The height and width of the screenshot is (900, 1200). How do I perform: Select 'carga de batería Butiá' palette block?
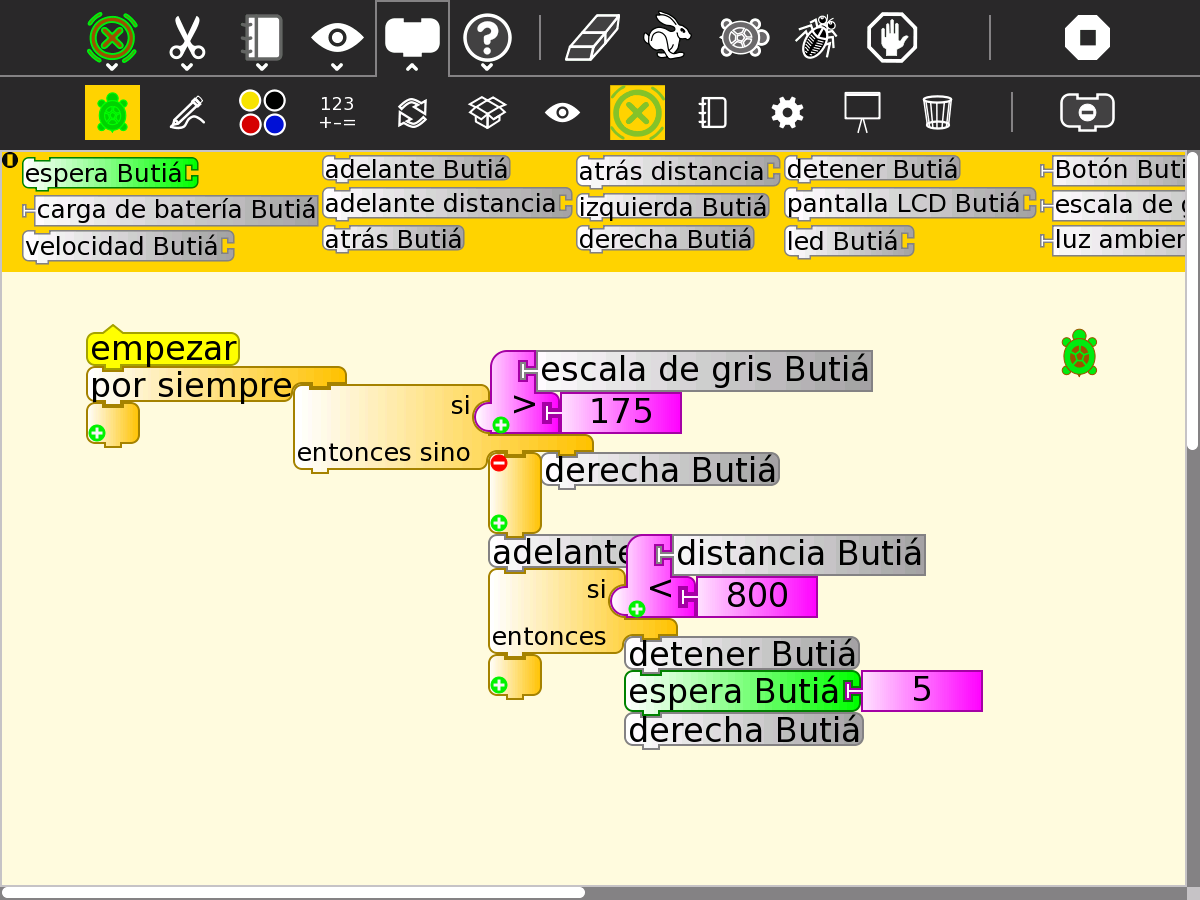[x=169, y=210]
